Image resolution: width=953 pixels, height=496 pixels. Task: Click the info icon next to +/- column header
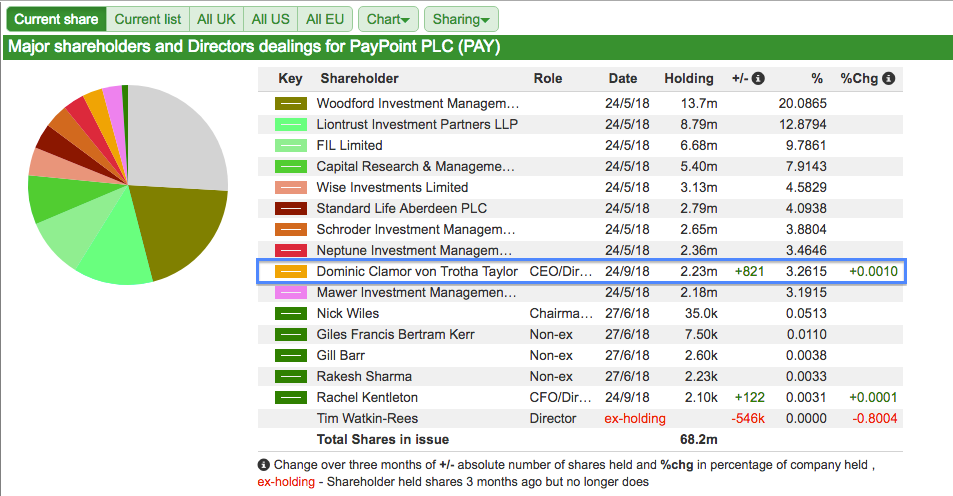coord(758,78)
